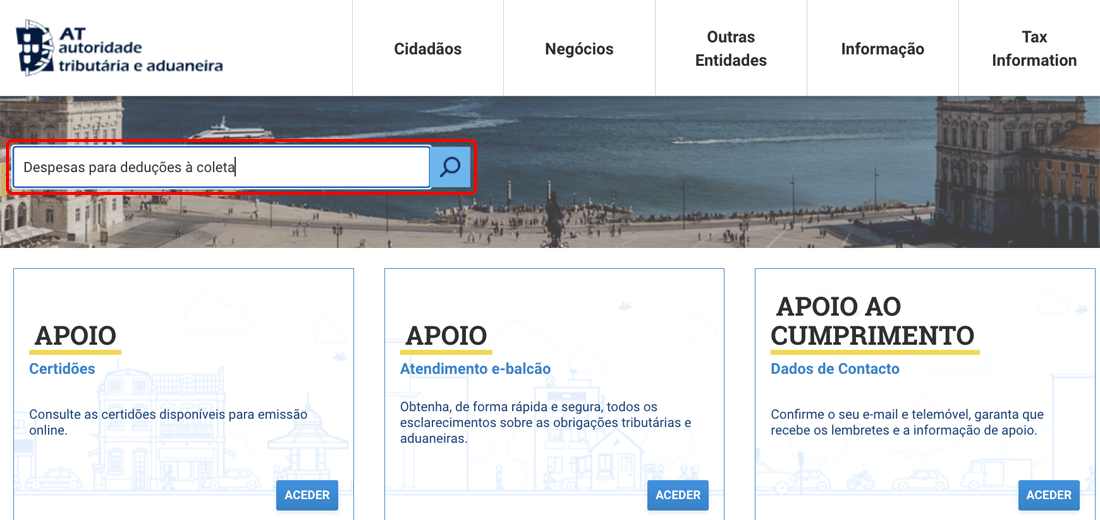Go to Tax Information menu
The image size is (1100, 520).
click(x=1034, y=48)
